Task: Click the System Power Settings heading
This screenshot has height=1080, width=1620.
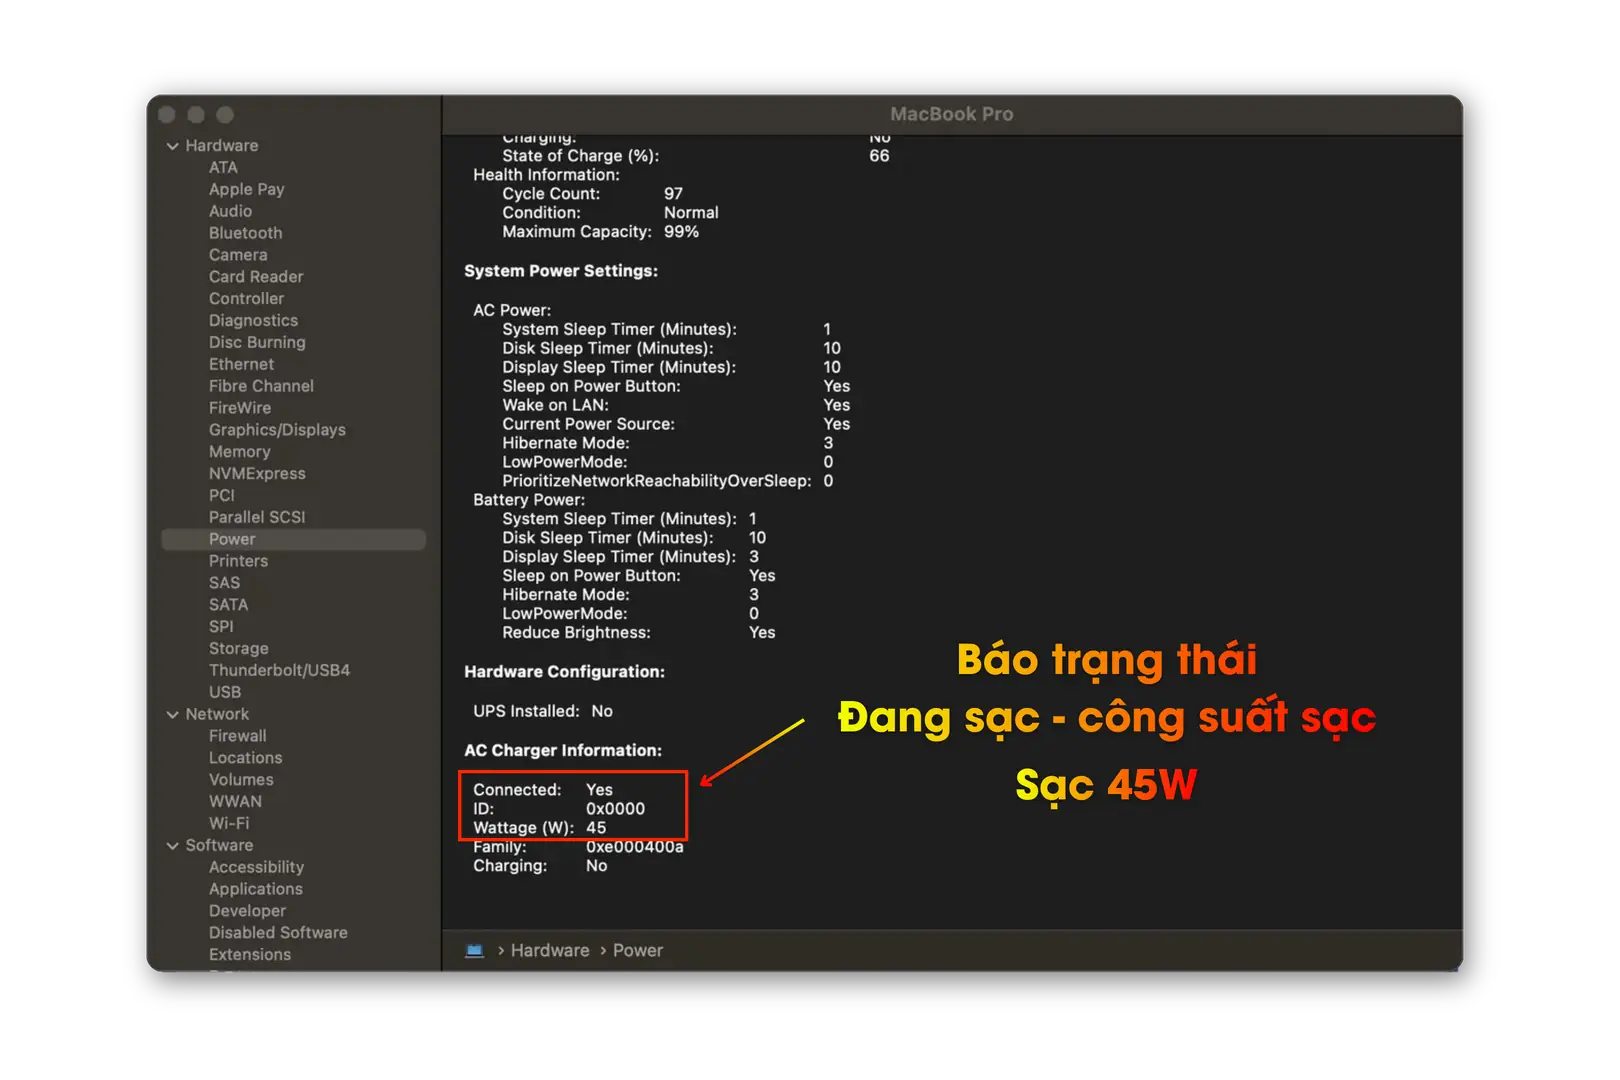Action: pos(561,272)
